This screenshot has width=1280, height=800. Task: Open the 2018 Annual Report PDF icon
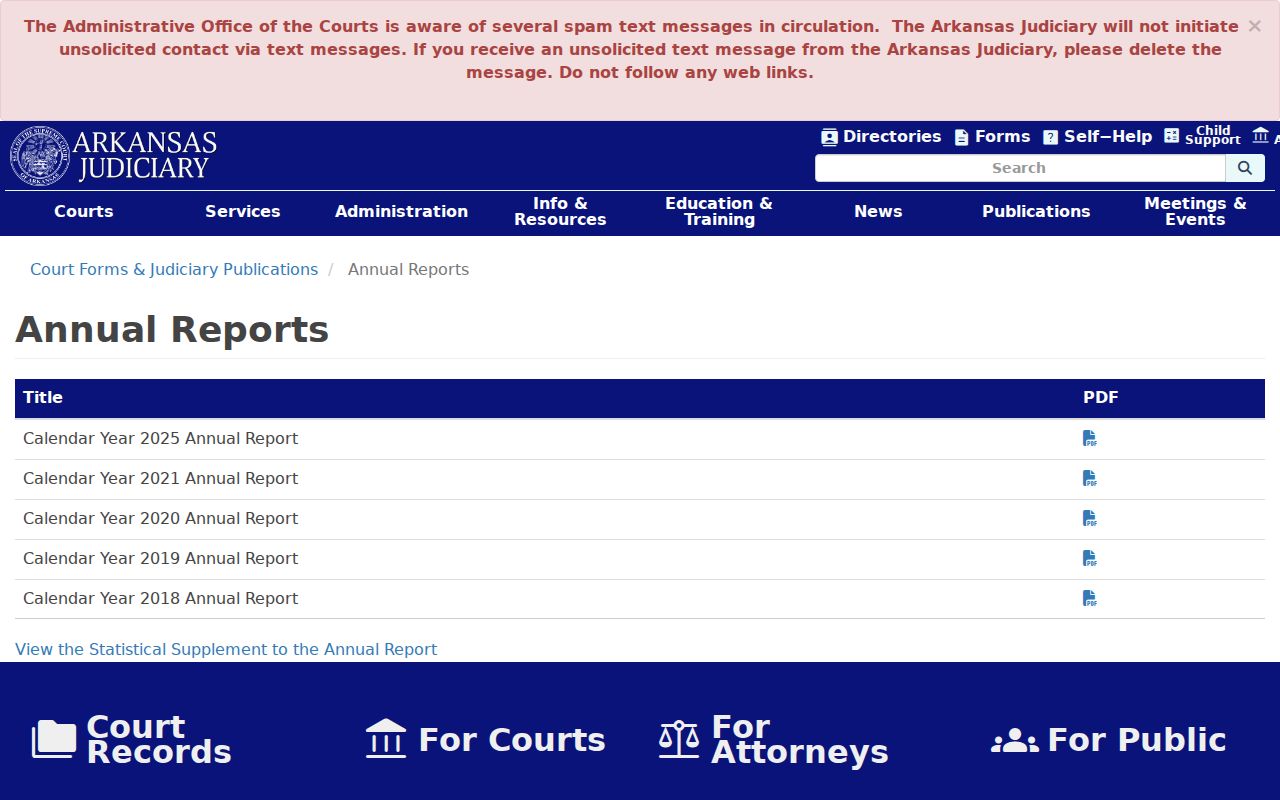[1090, 598]
